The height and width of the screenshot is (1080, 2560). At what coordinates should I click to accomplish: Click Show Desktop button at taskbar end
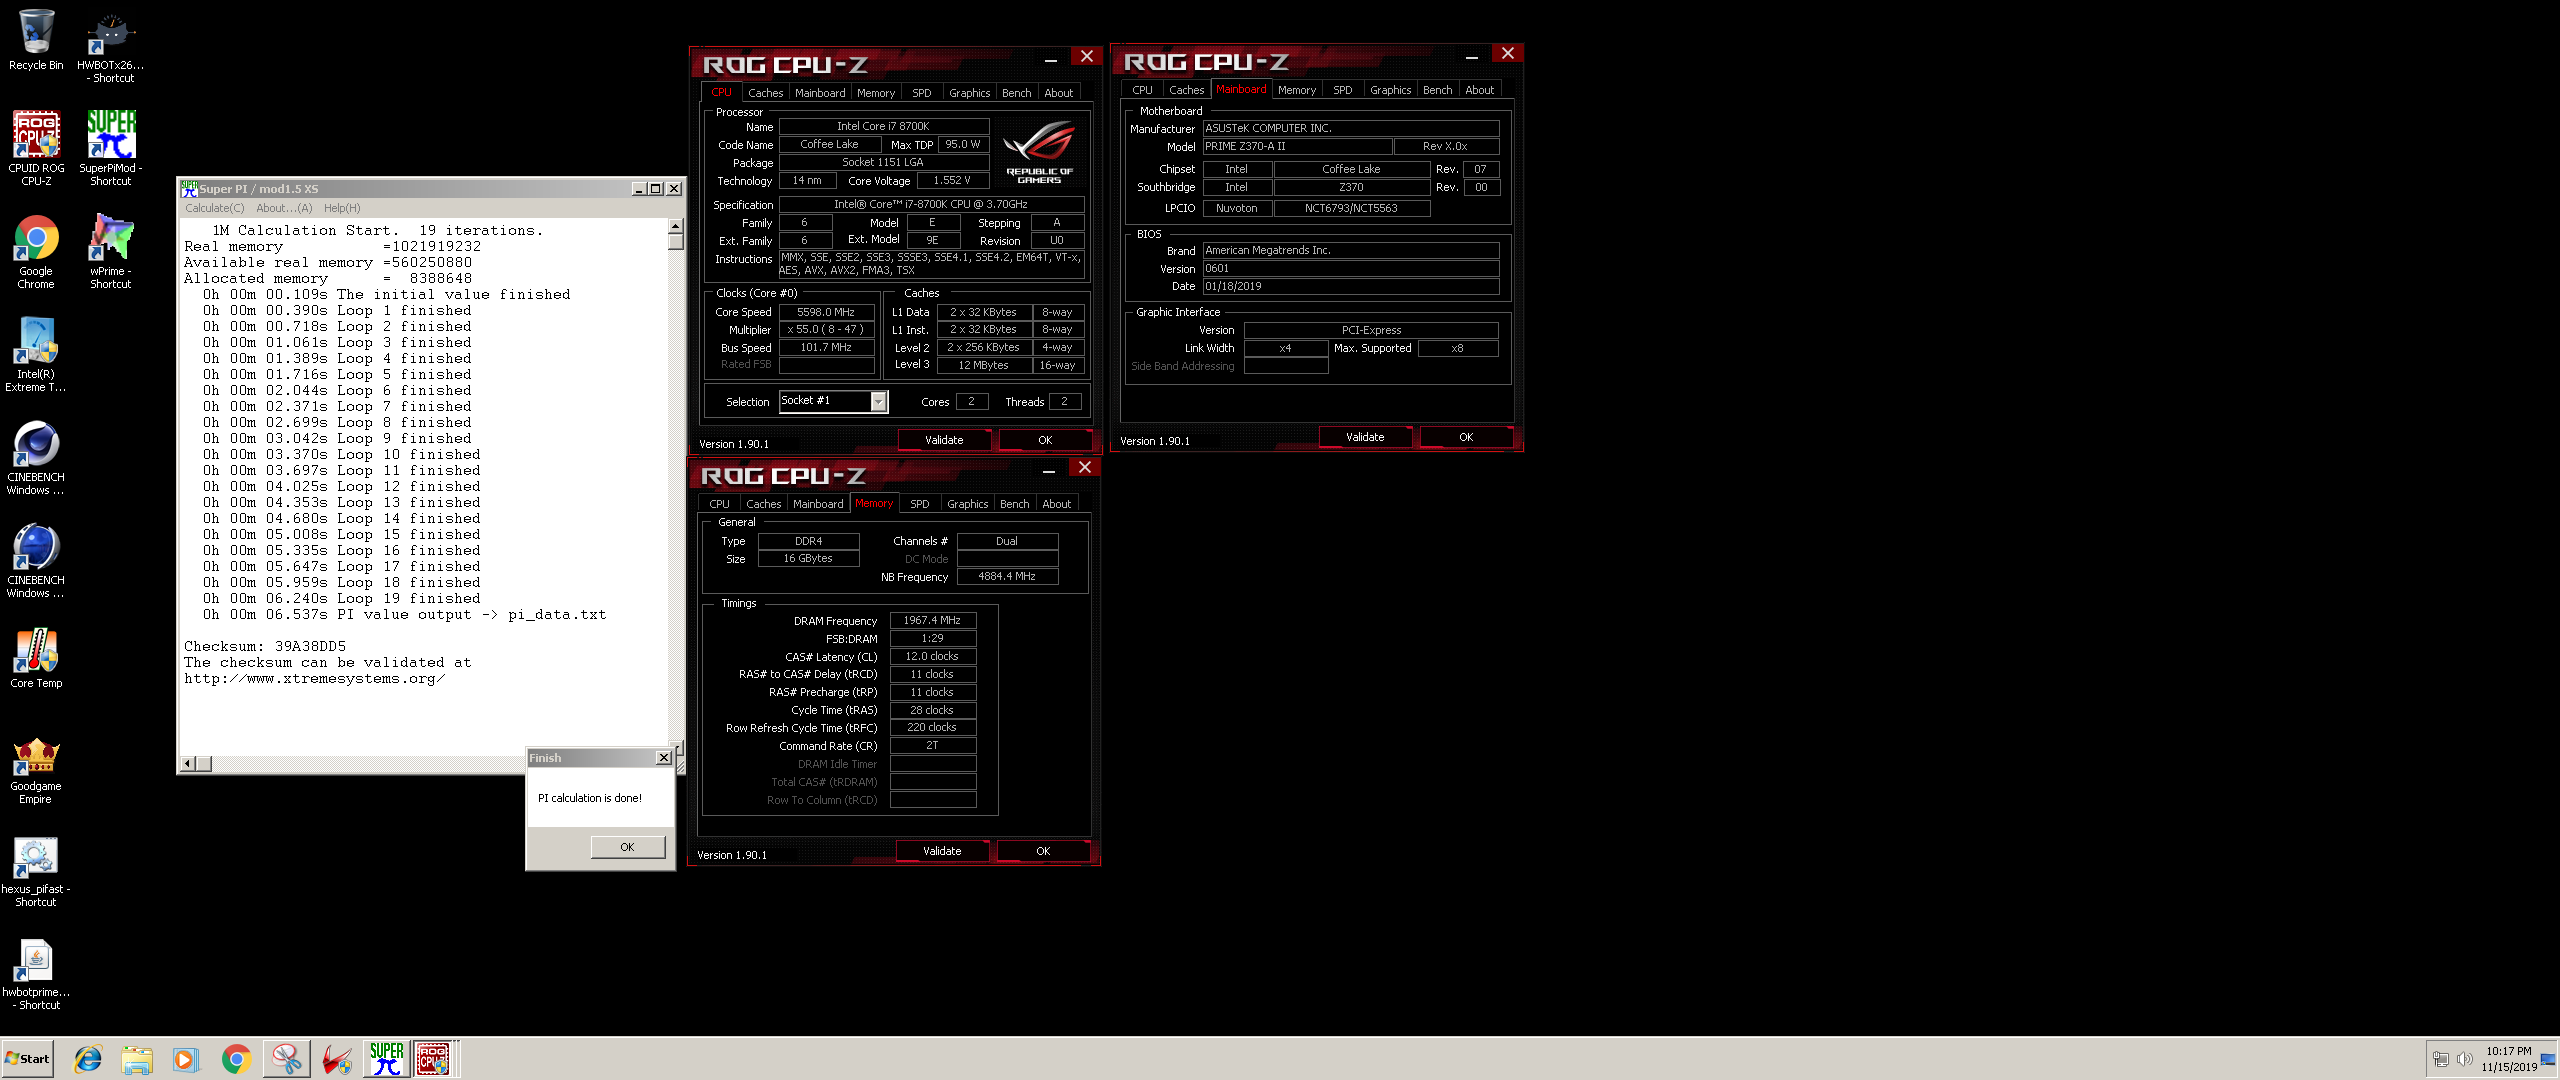(x=2549, y=1059)
